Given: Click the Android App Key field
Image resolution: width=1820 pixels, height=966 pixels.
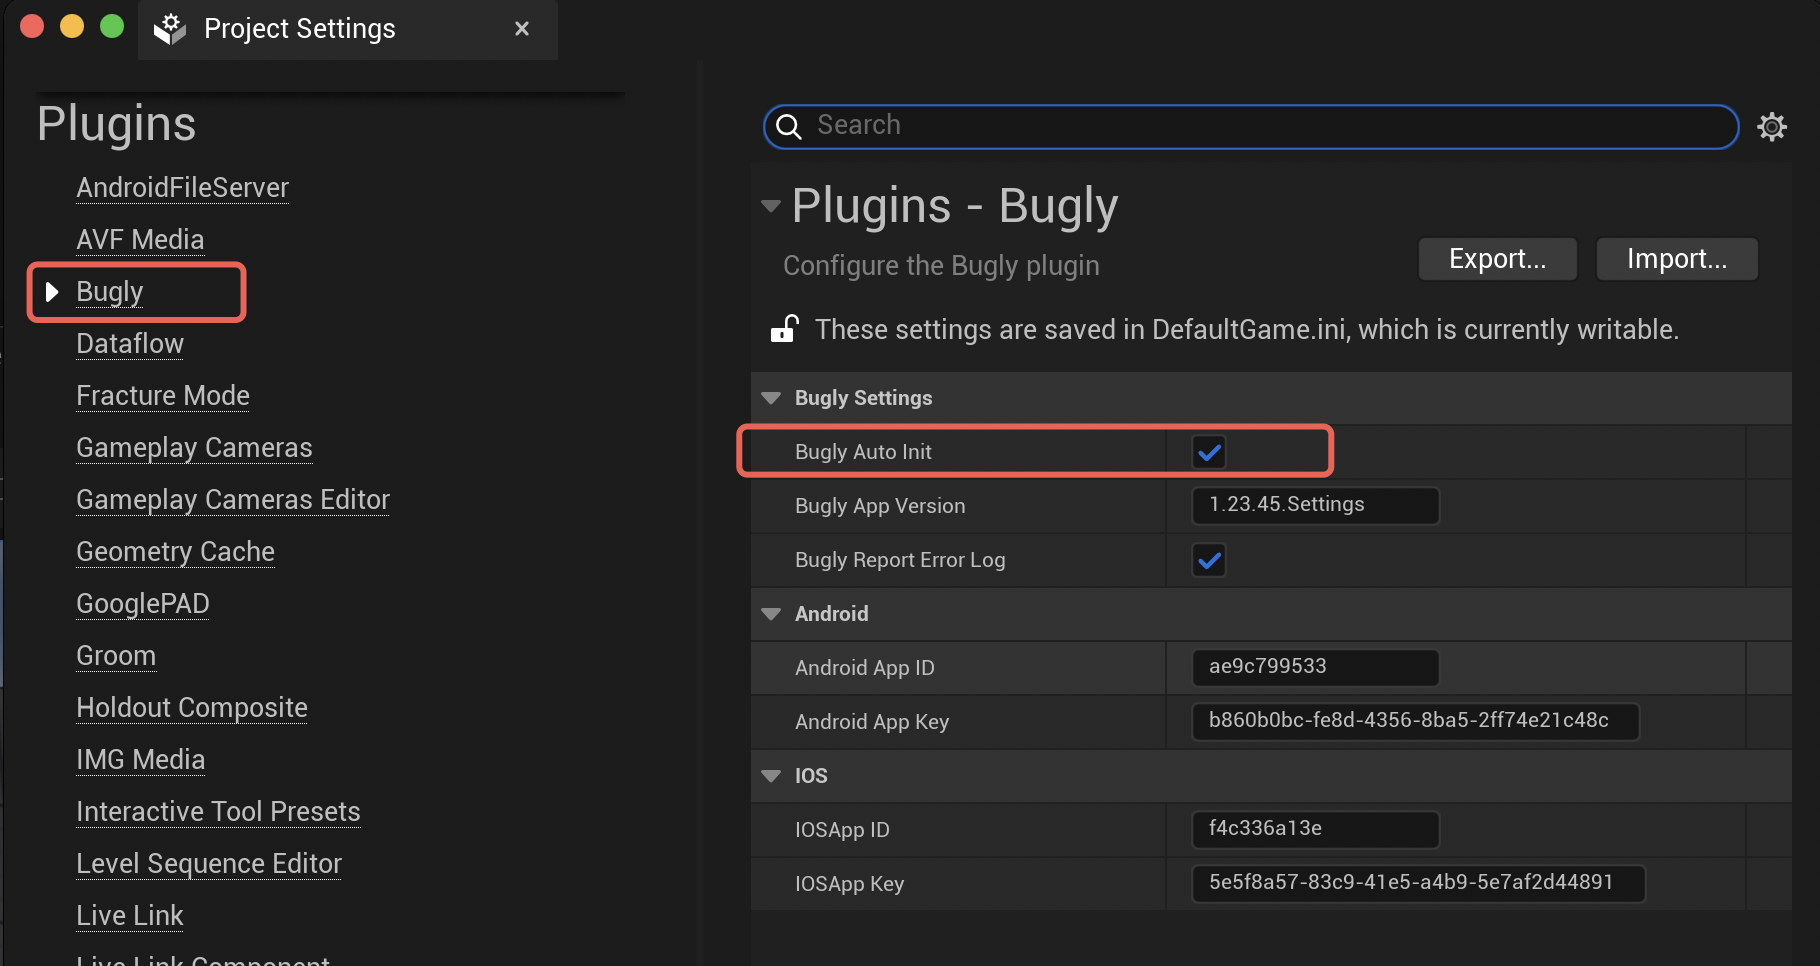Looking at the screenshot, I should [1414, 721].
